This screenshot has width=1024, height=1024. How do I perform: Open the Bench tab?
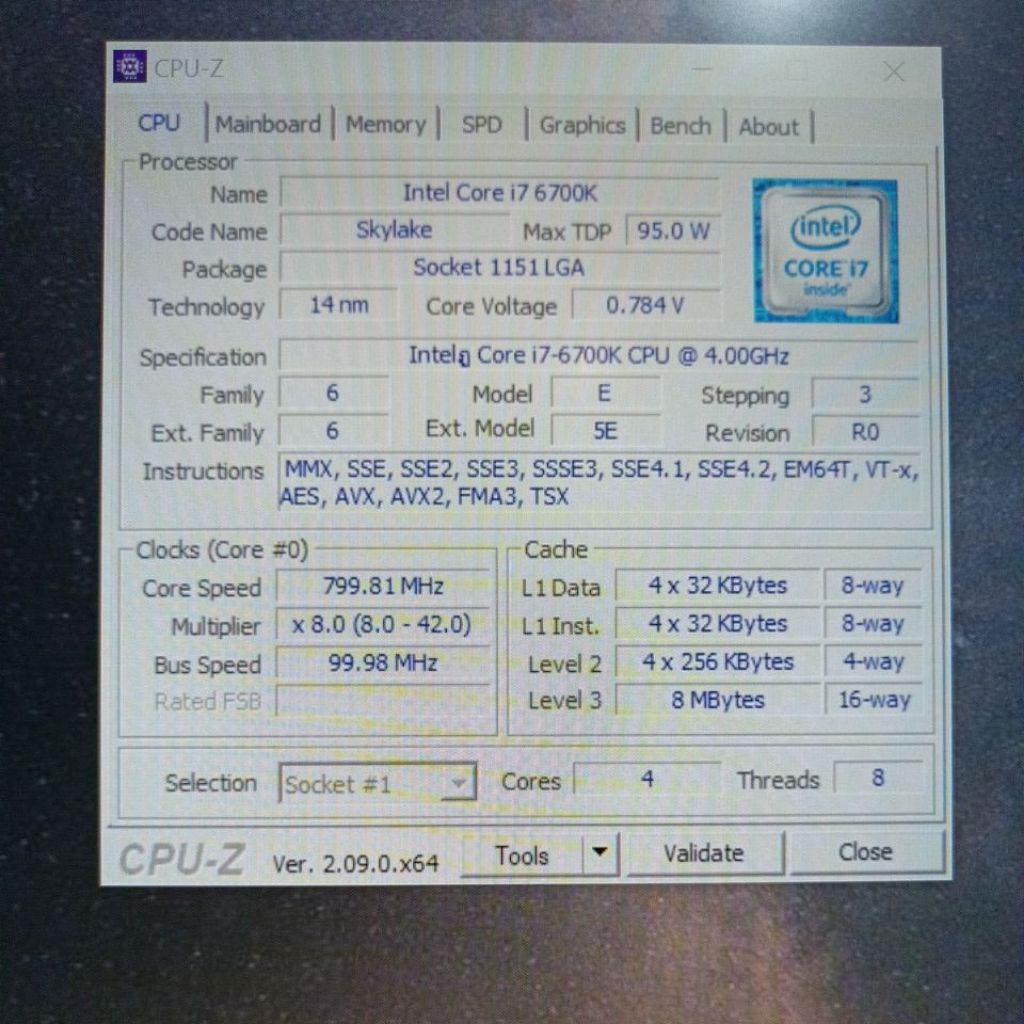click(x=680, y=125)
